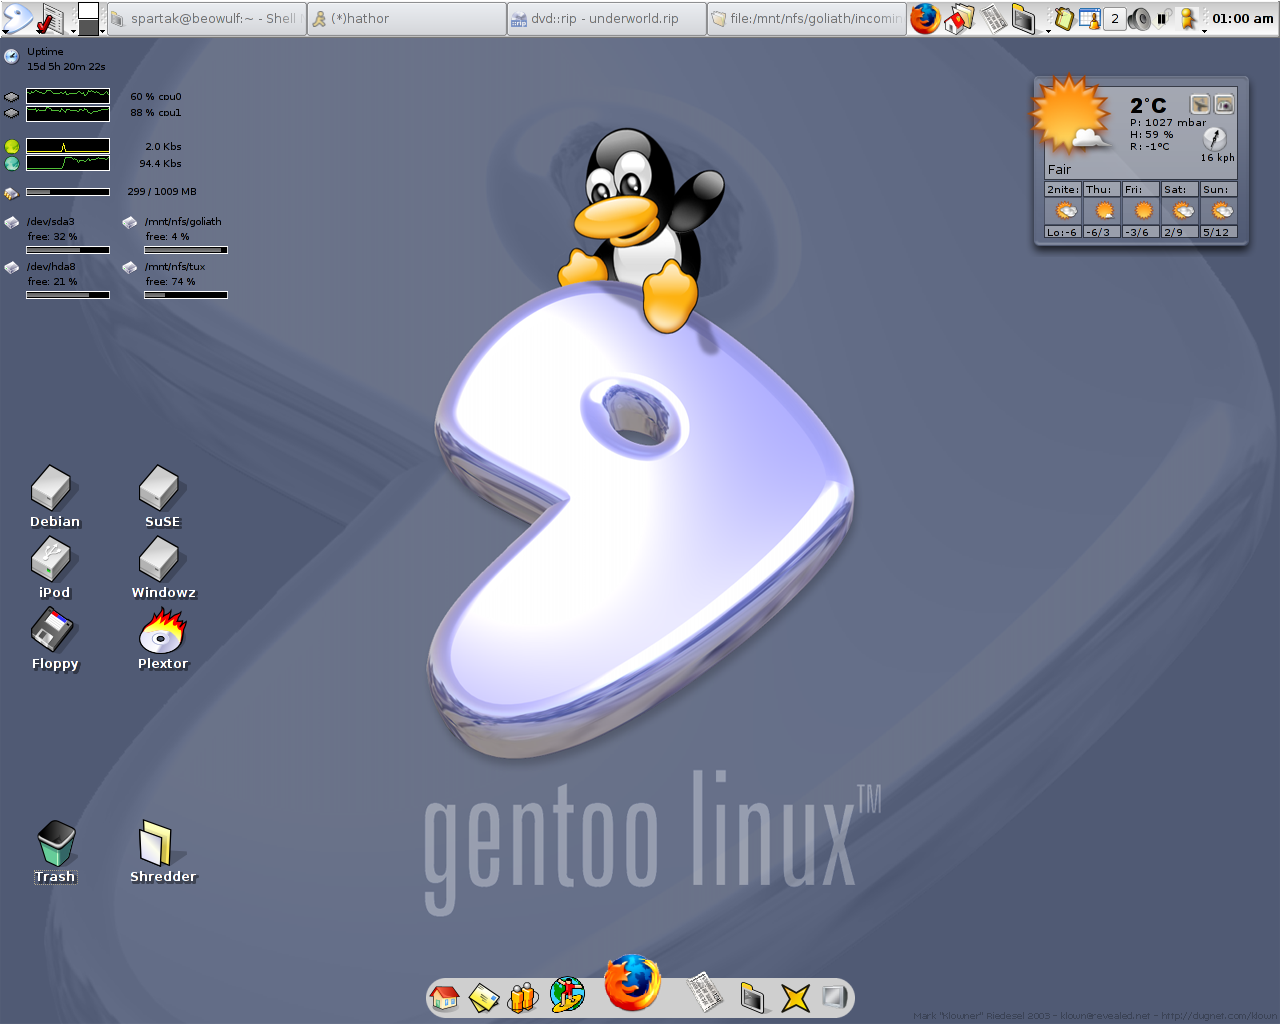This screenshot has height=1024, width=1280.
Task: Click the '2°C' temperature reading
Action: click(x=1148, y=105)
